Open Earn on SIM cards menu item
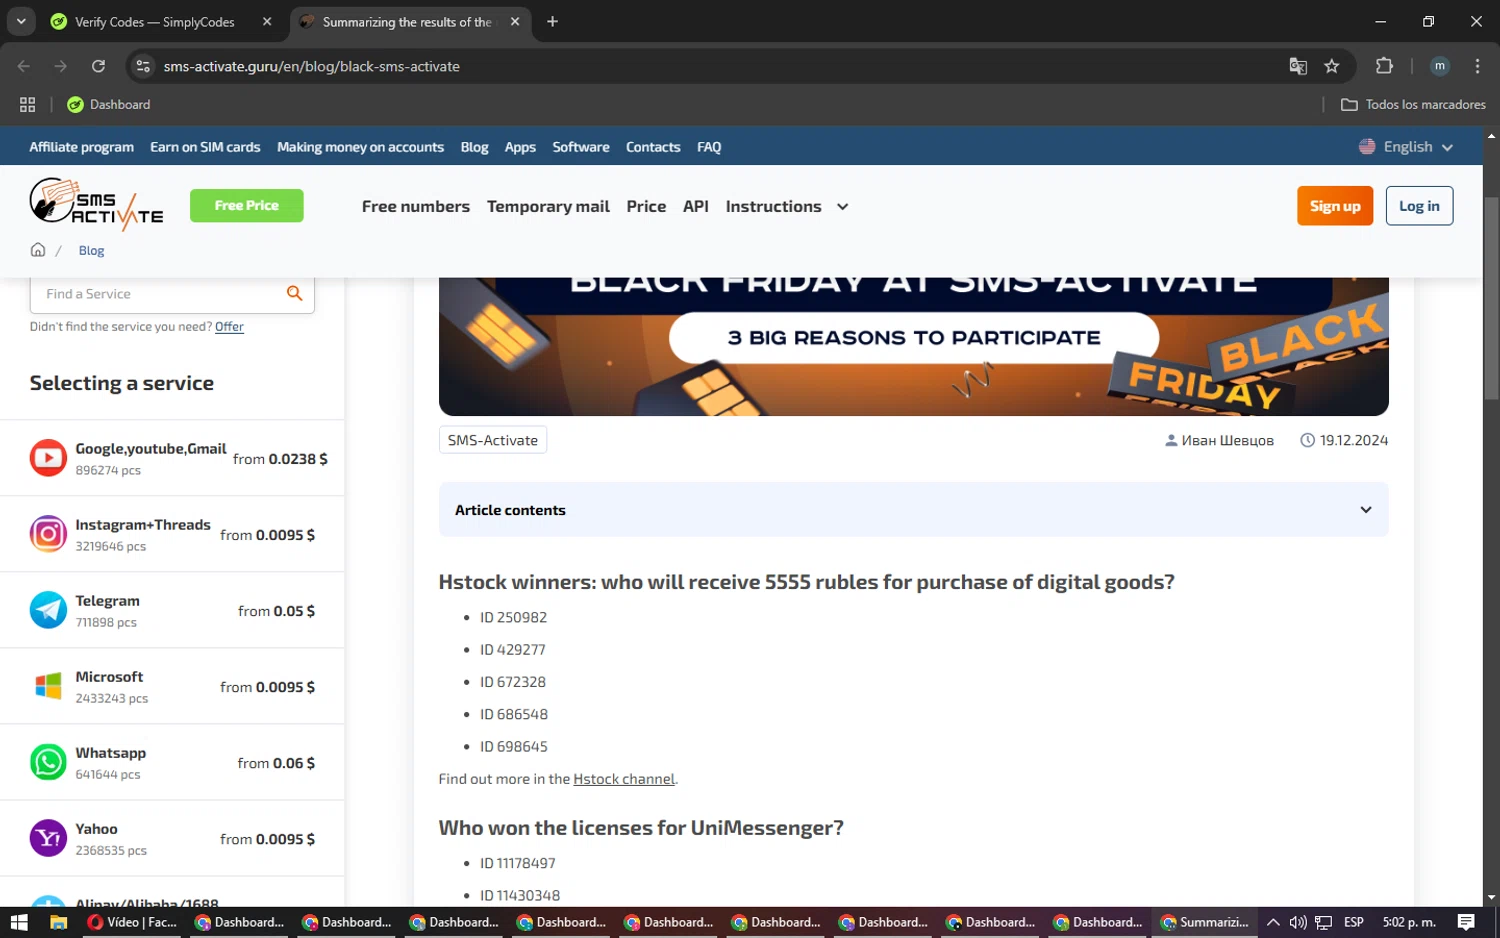This screenshot has height=938, width=1500. point(205,147)
